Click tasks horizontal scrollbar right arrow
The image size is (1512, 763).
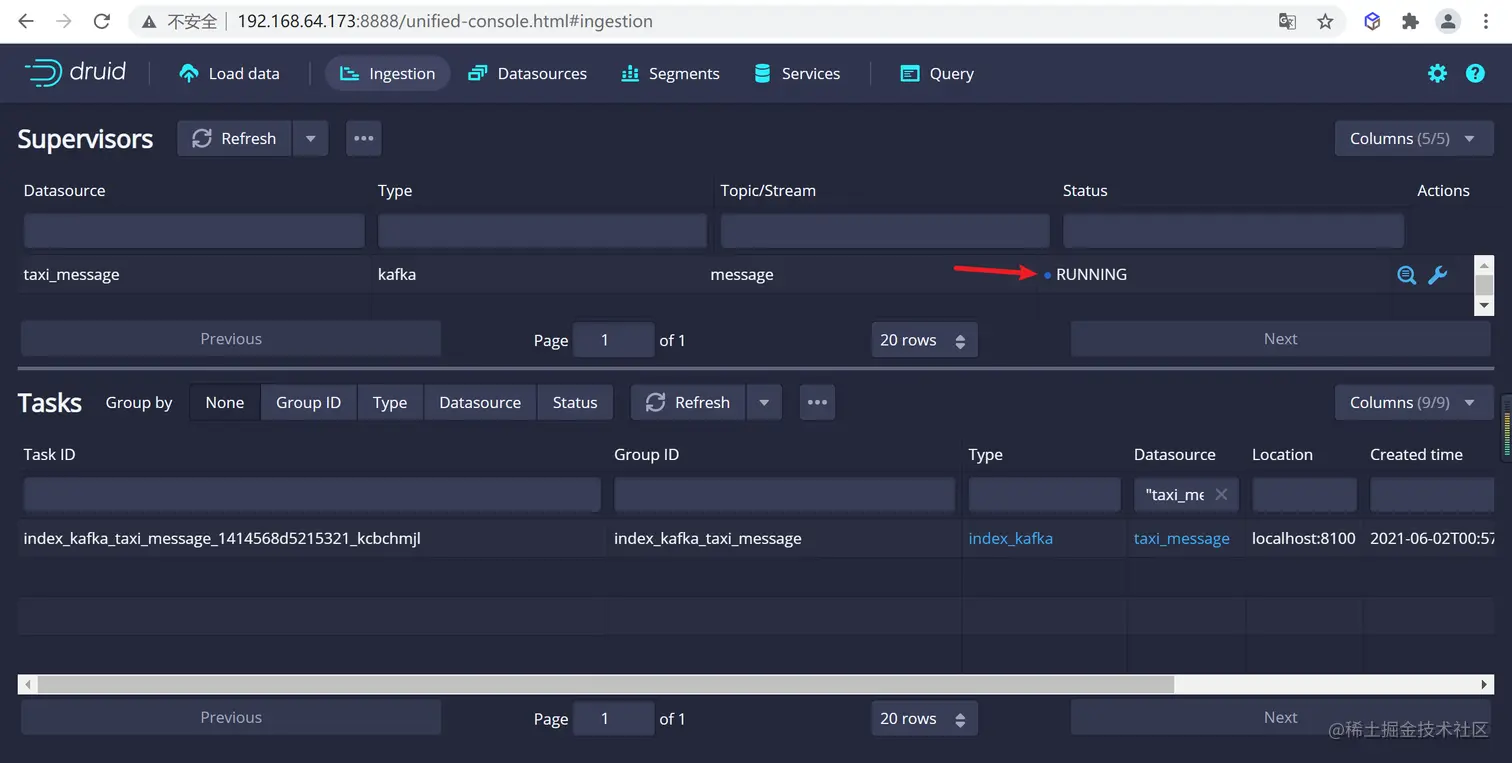(1485, 684)
